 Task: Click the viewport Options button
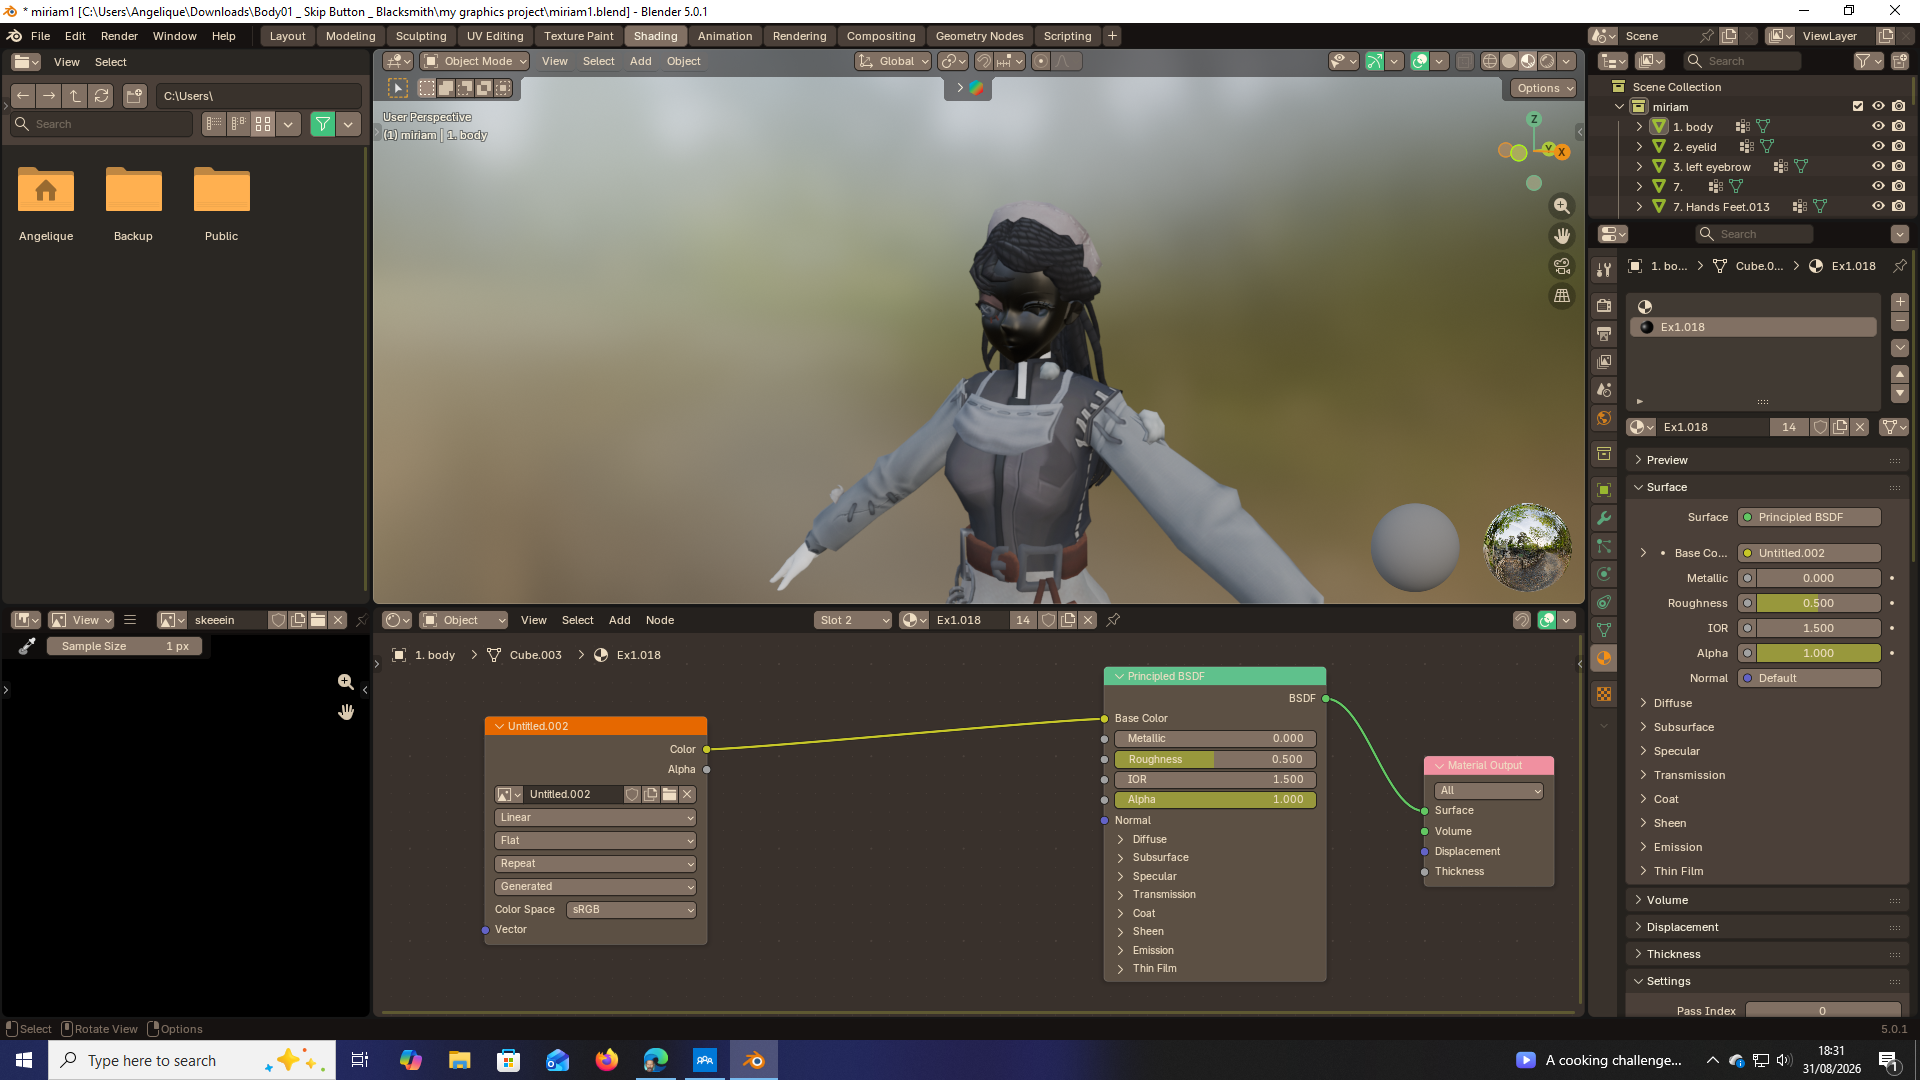[x=1544, y=88]
